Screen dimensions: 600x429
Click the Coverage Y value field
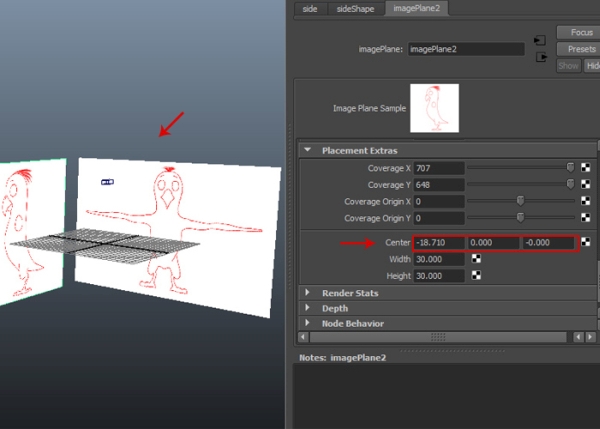(x=439, y=185)
